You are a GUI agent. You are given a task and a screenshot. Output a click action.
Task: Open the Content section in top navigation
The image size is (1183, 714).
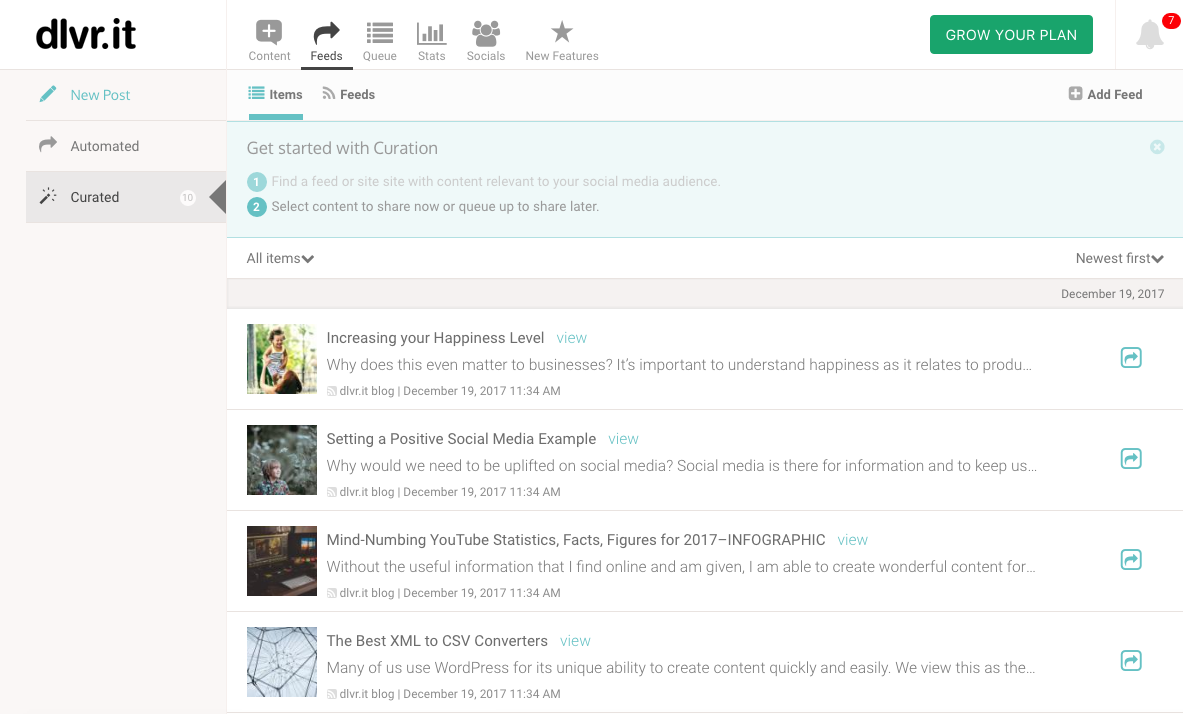click(x=269, y=41)
